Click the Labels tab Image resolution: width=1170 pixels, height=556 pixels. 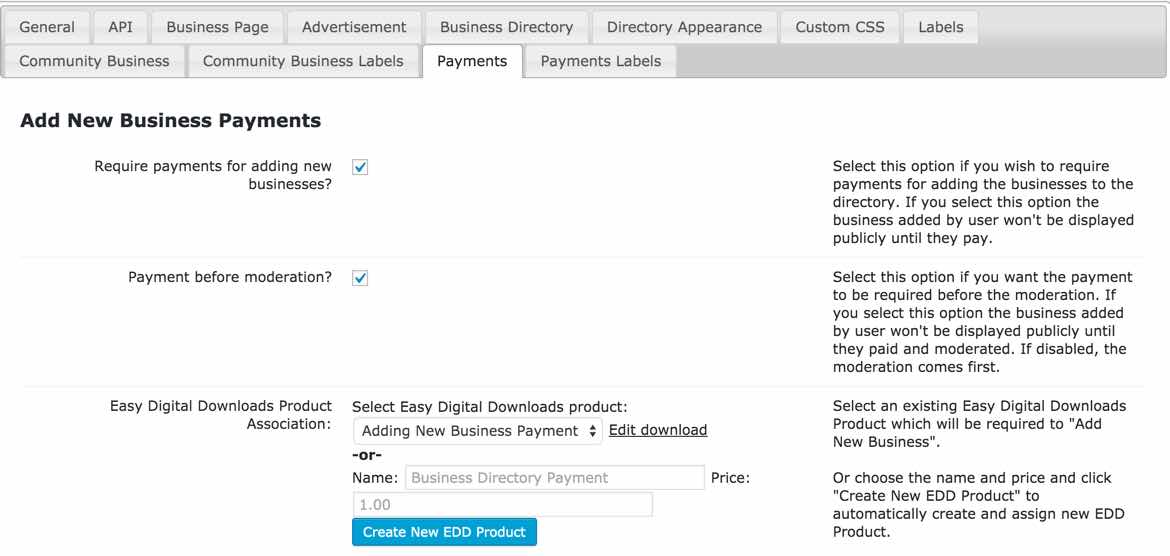coord(940,27)
